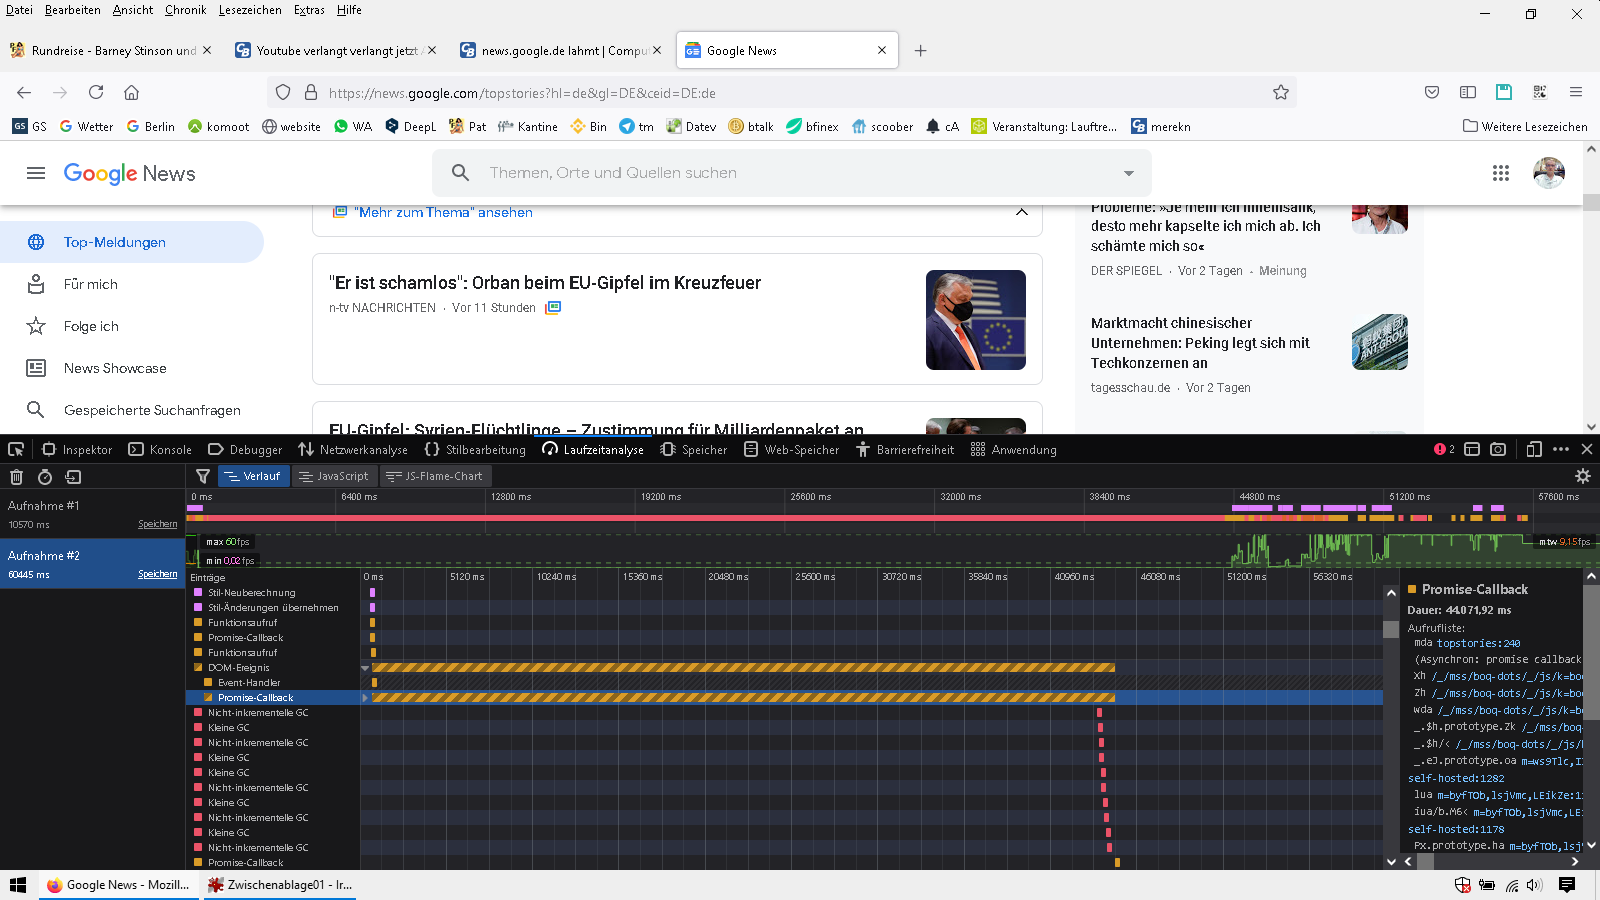Click the error count indicator in DevTools
Viewport: 1600px width, 900px height.
pyautogui.click(x=1444, y=450)
